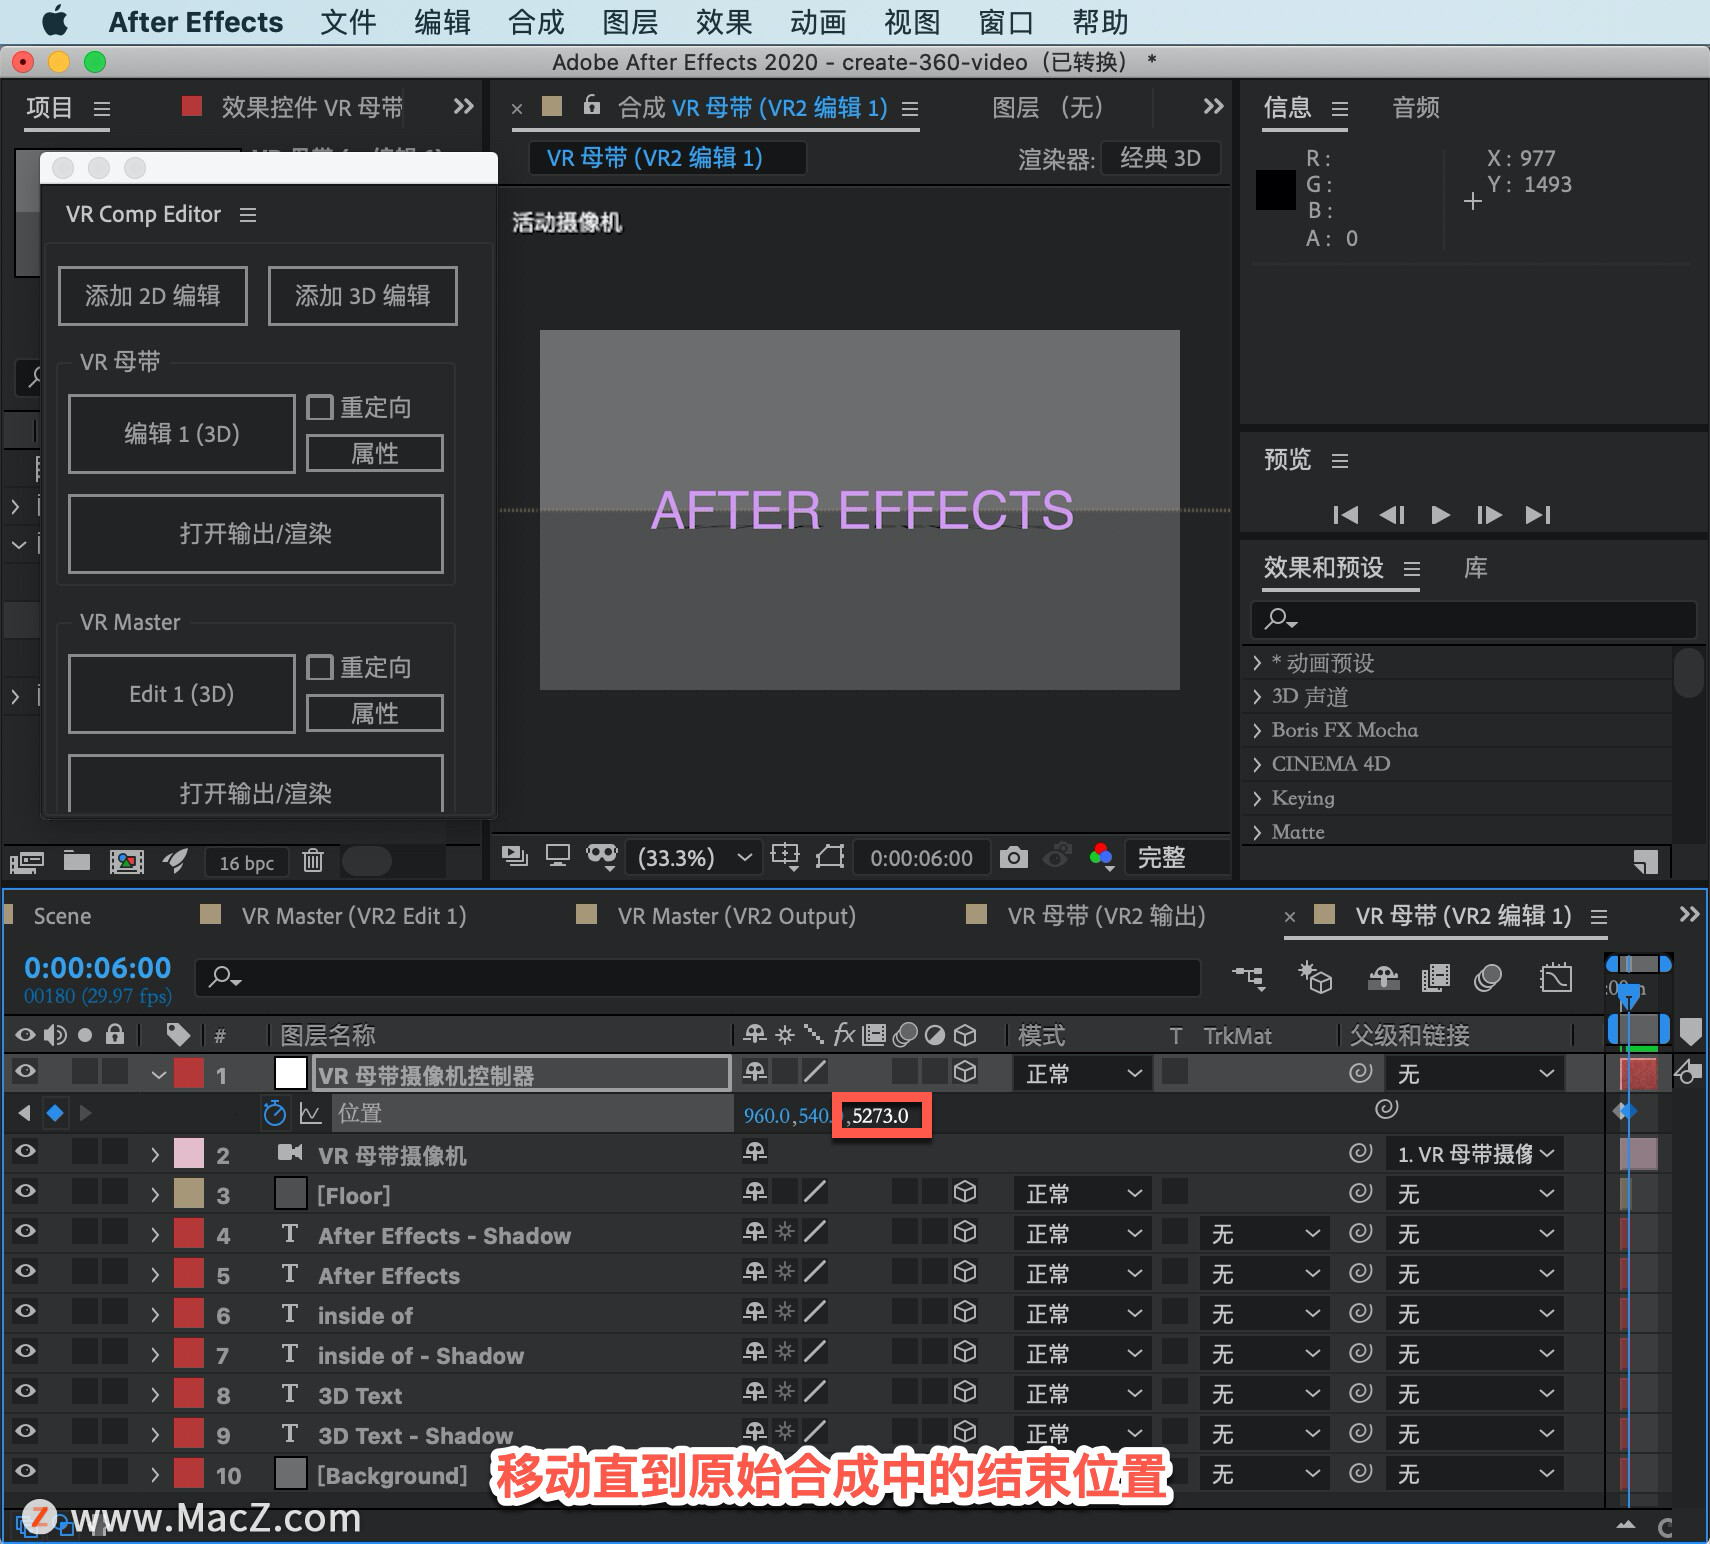
Task: Open the 效果 menu
Action: pos(724,22)
